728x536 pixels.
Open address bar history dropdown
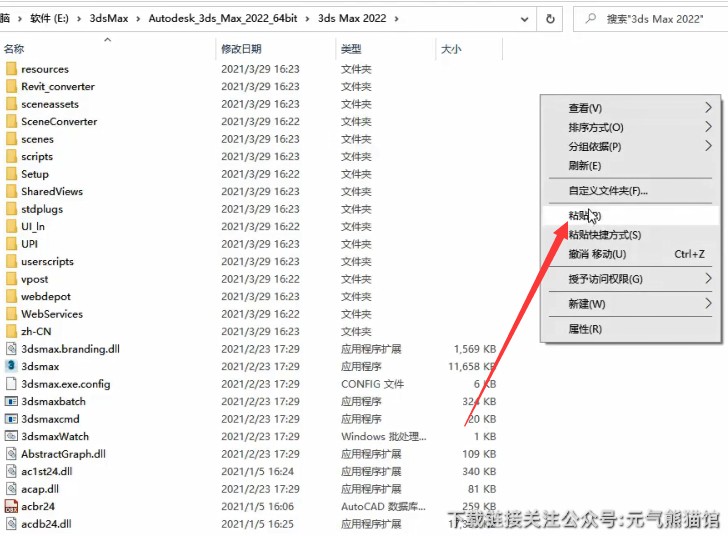click(x=522, y=18)
